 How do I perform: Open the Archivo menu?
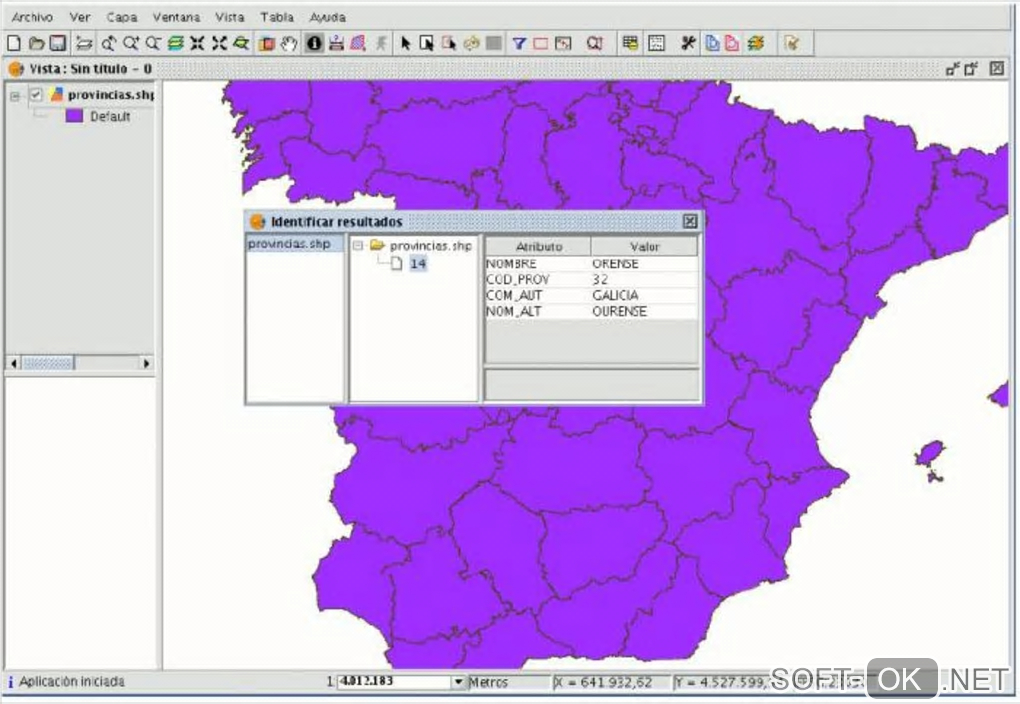[x=32, y=17]
